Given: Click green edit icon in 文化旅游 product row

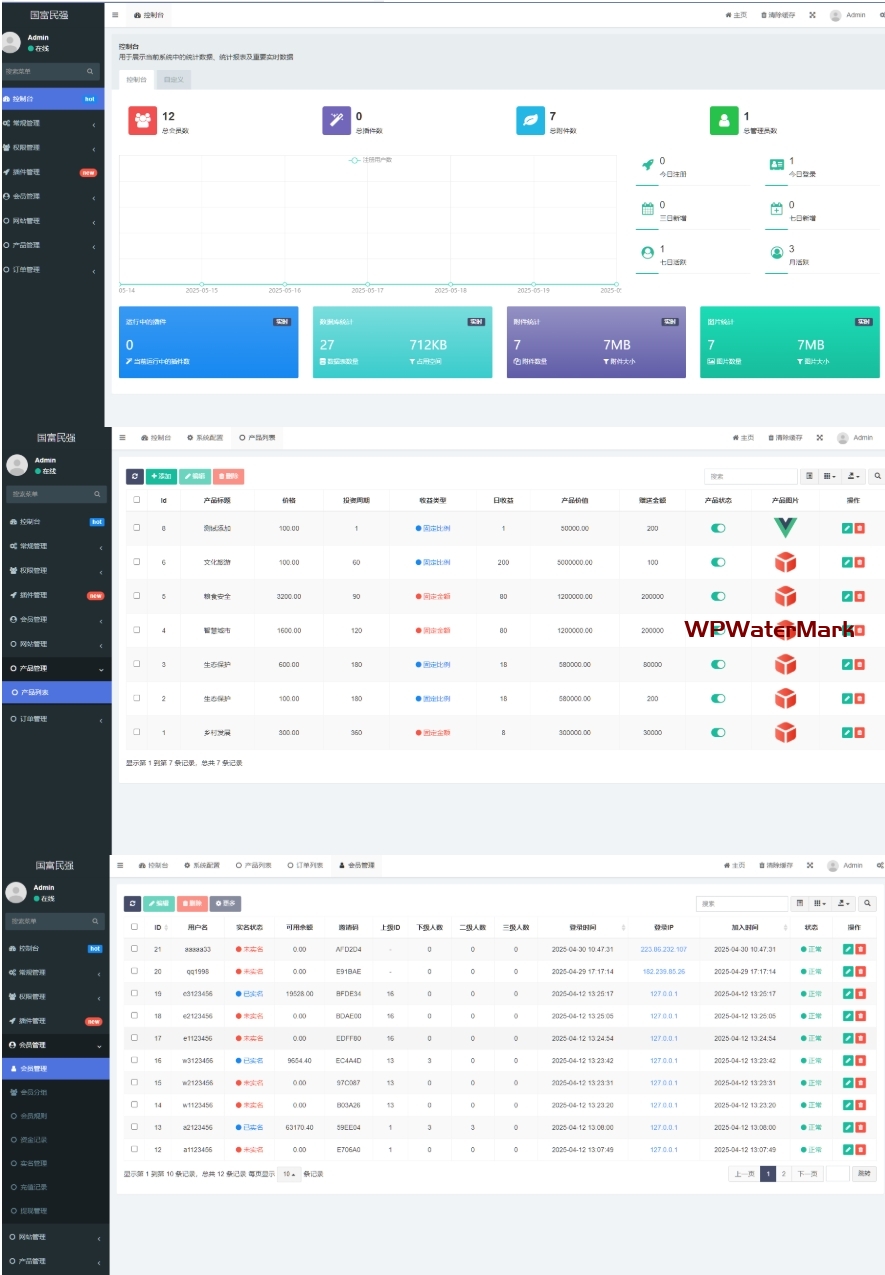Looking at the screenshot, I should pyautogui.click(x=847, y=563).
